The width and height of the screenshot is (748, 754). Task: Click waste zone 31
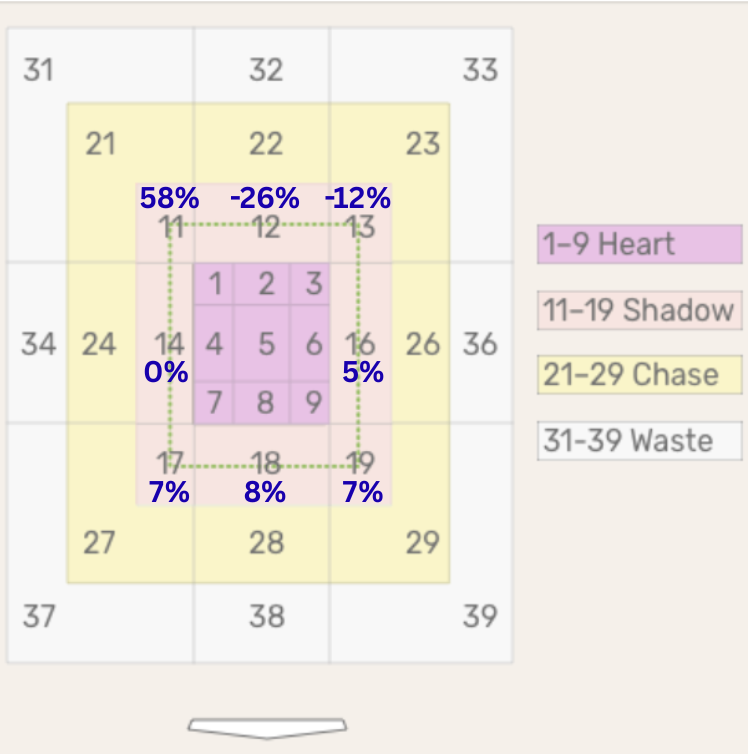[x=38, y=70]
